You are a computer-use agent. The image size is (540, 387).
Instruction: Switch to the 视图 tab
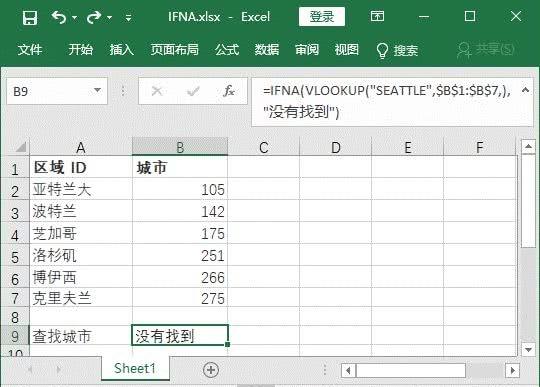pyautogui.click(x=347, y=50)
